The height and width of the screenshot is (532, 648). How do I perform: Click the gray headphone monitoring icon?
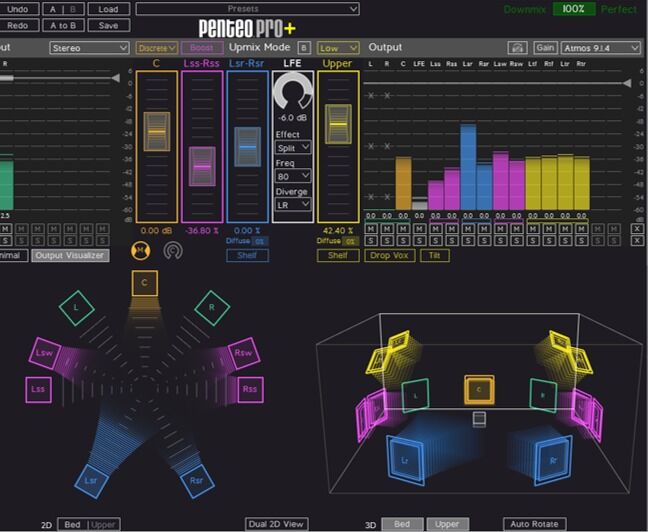coord(172,250)
